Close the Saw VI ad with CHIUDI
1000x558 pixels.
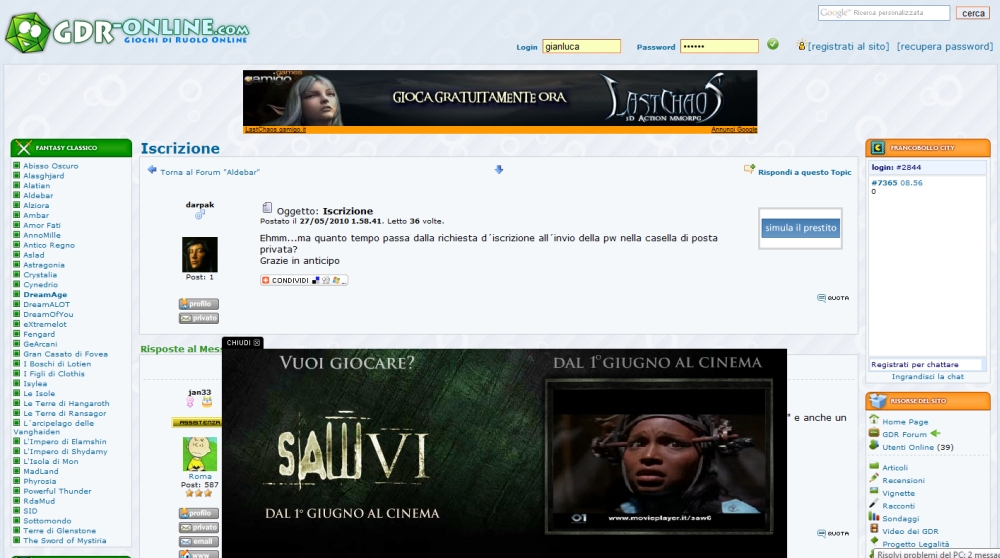click(x=243, y=342)
